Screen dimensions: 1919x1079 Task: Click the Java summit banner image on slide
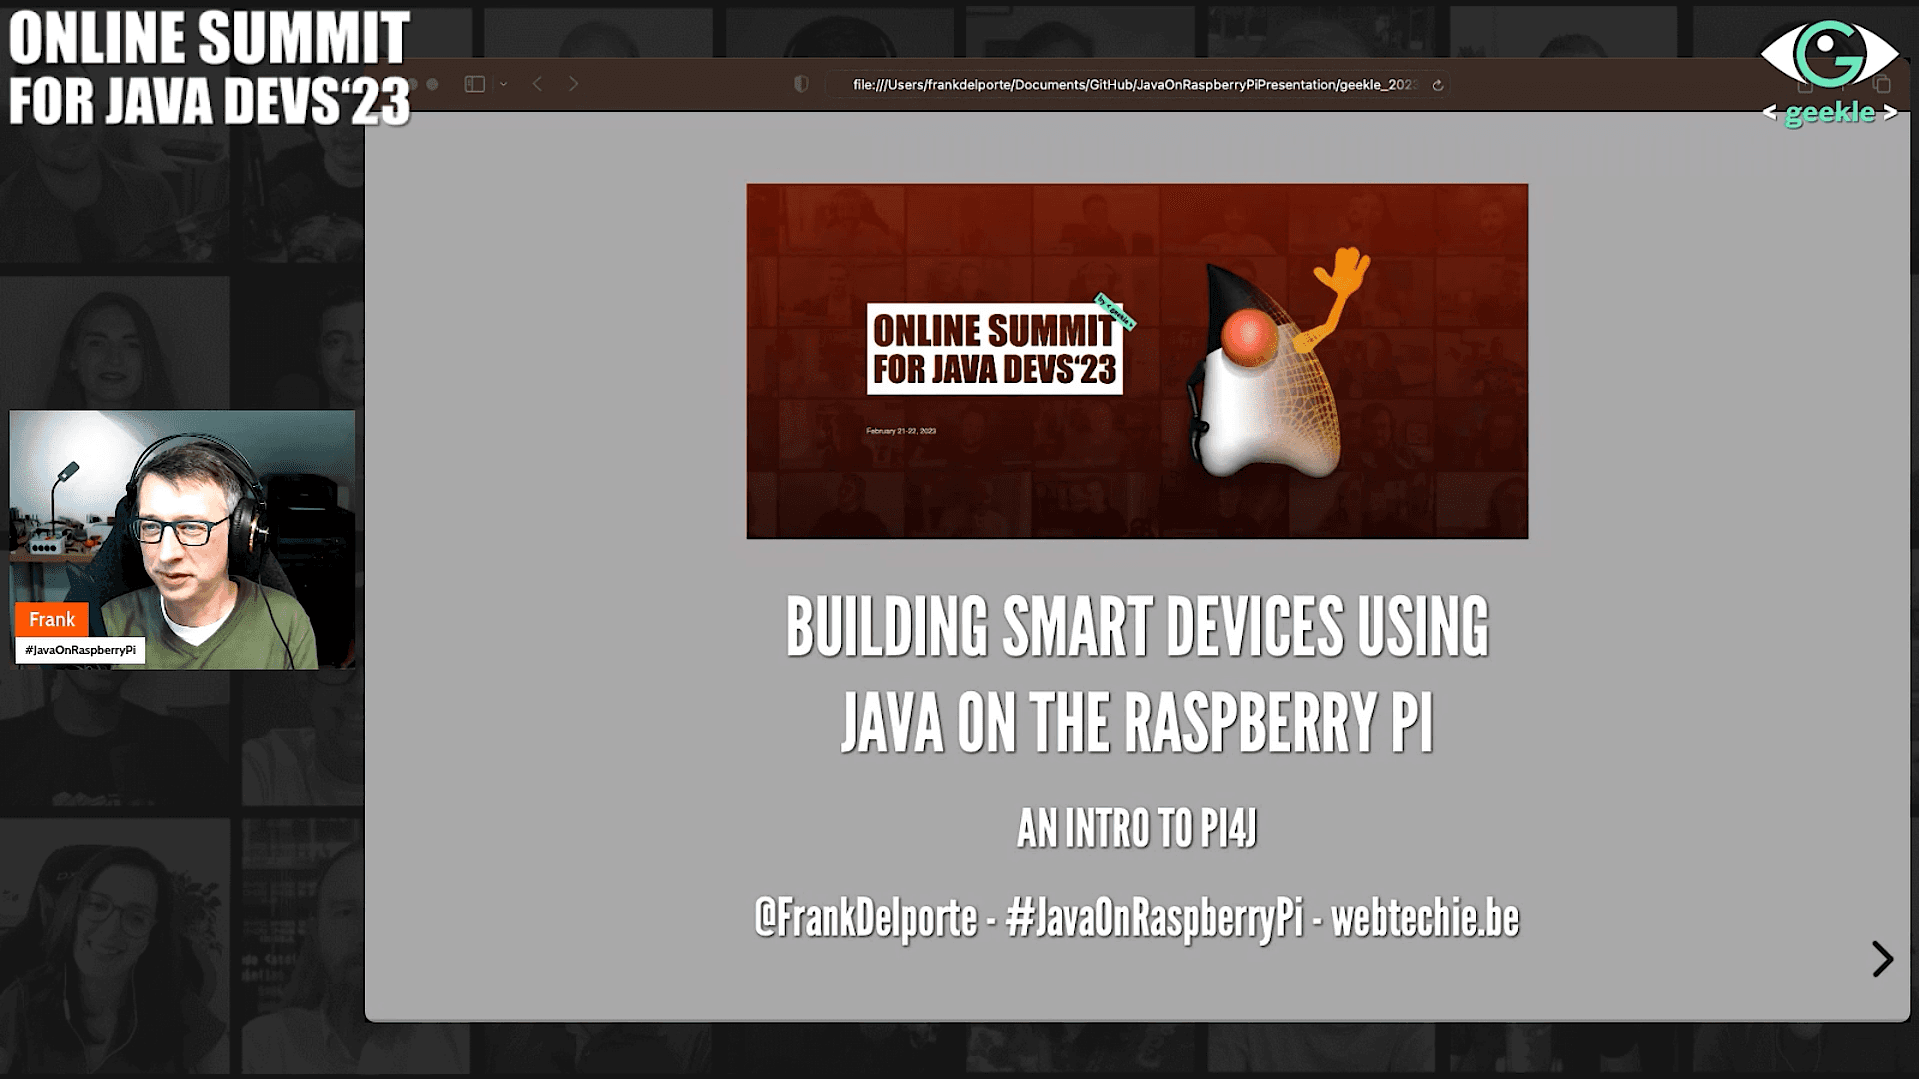click(x=1137, y=361)
